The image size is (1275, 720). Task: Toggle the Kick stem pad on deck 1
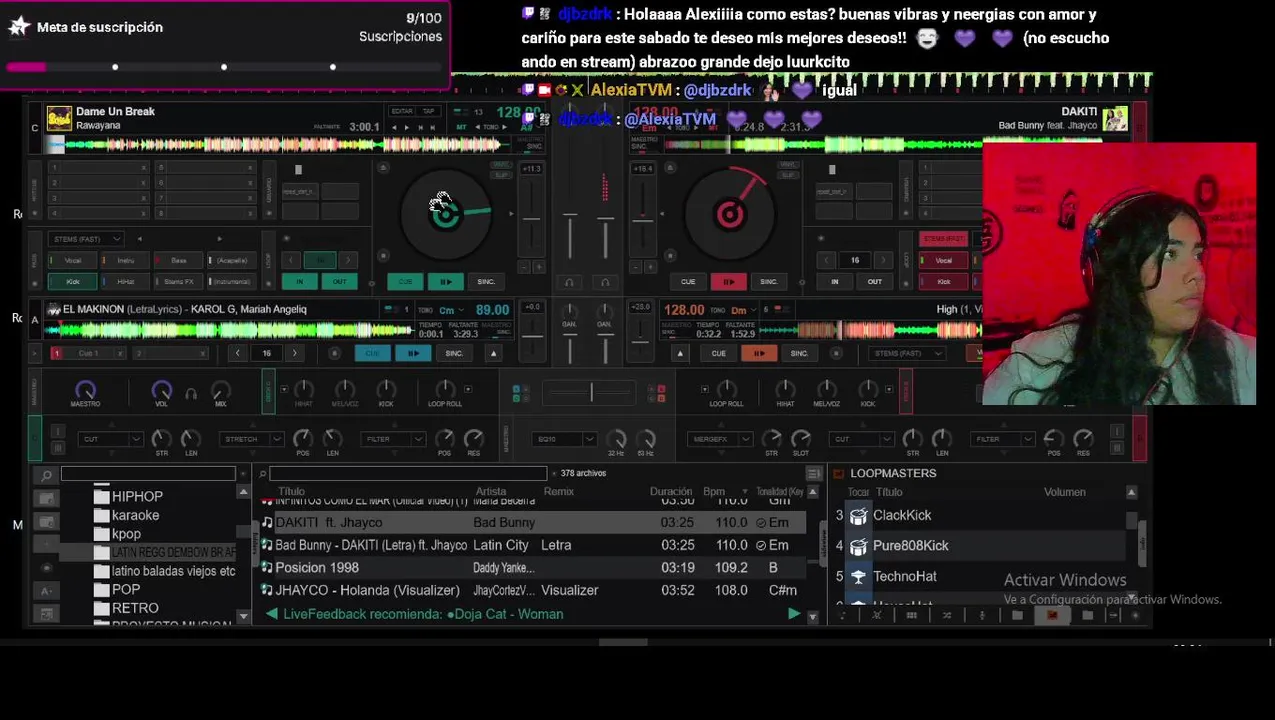point(73,282)
